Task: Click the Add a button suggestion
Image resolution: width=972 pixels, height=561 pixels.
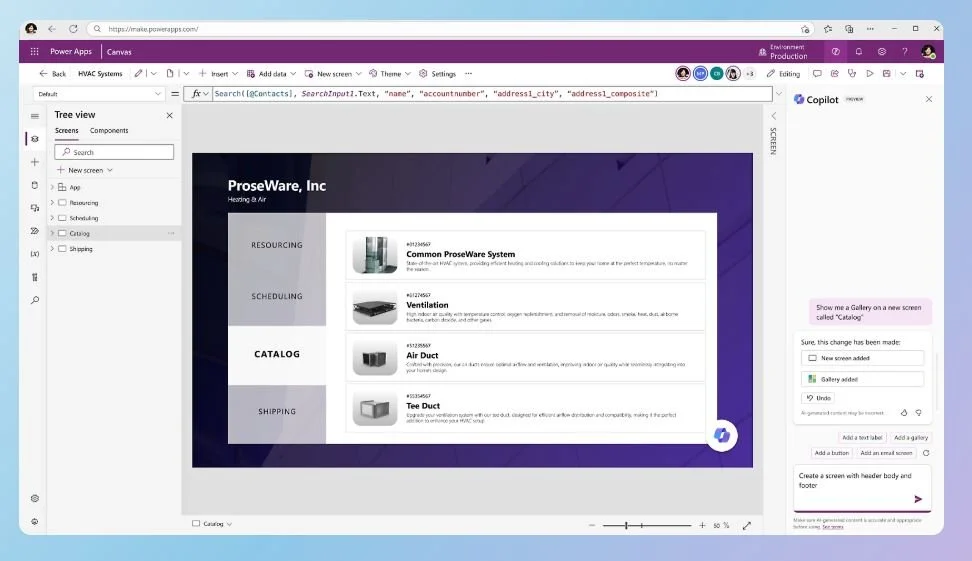Action: [831, 453]
